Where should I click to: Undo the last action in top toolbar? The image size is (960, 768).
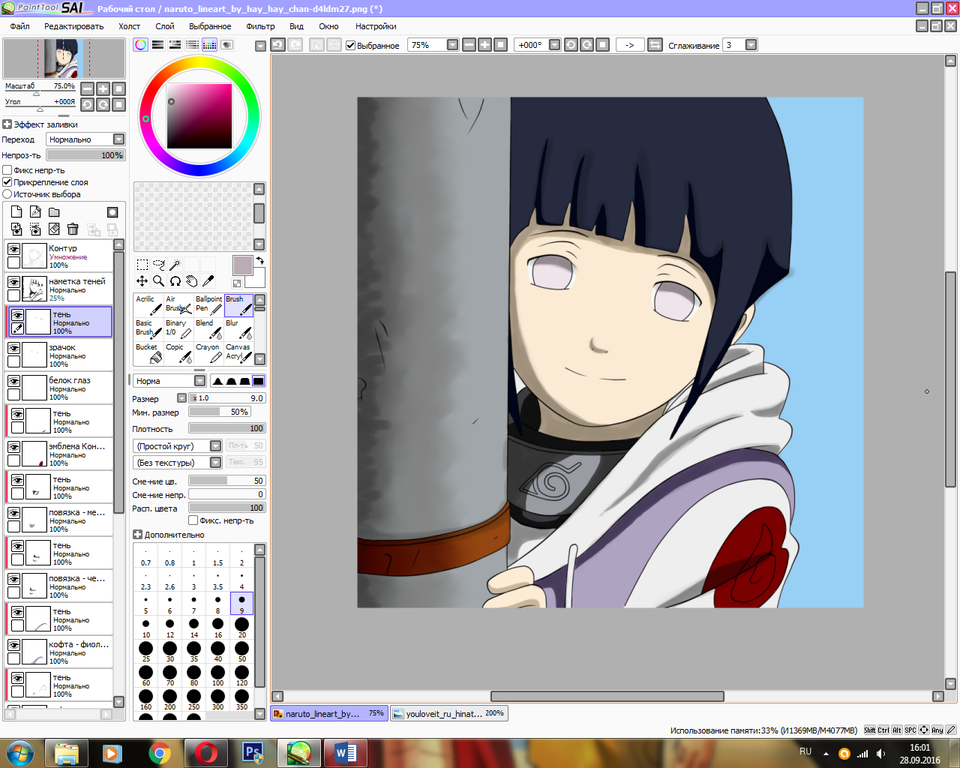click(278, 45)
